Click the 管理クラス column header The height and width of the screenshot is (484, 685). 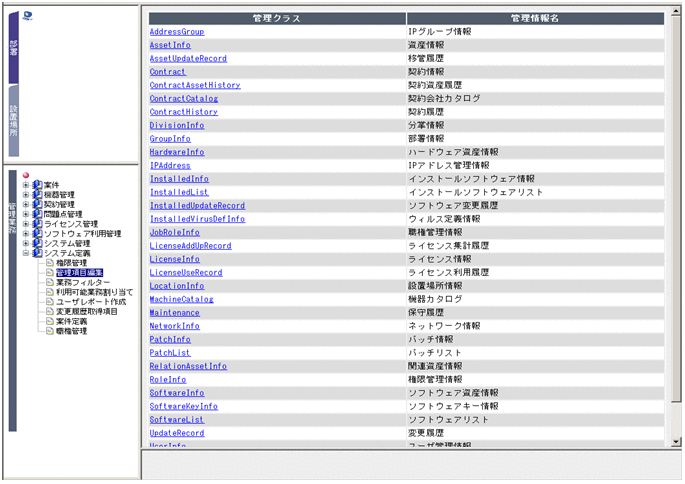[277, 18]
